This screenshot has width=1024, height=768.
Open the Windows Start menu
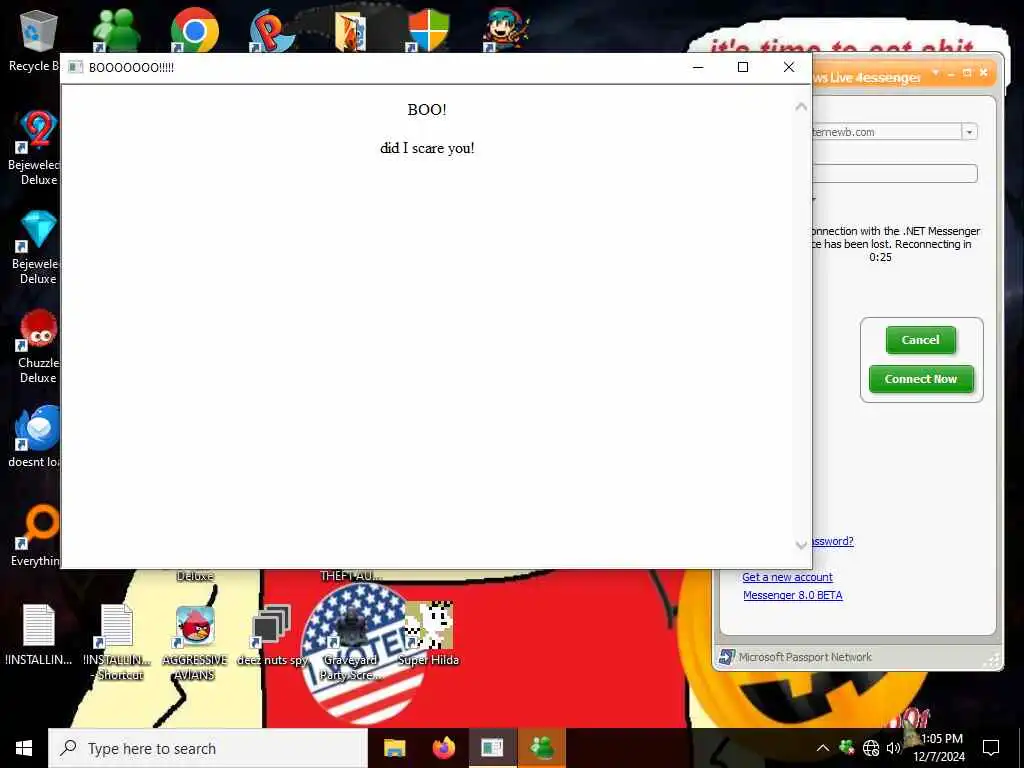coord(24,748)
